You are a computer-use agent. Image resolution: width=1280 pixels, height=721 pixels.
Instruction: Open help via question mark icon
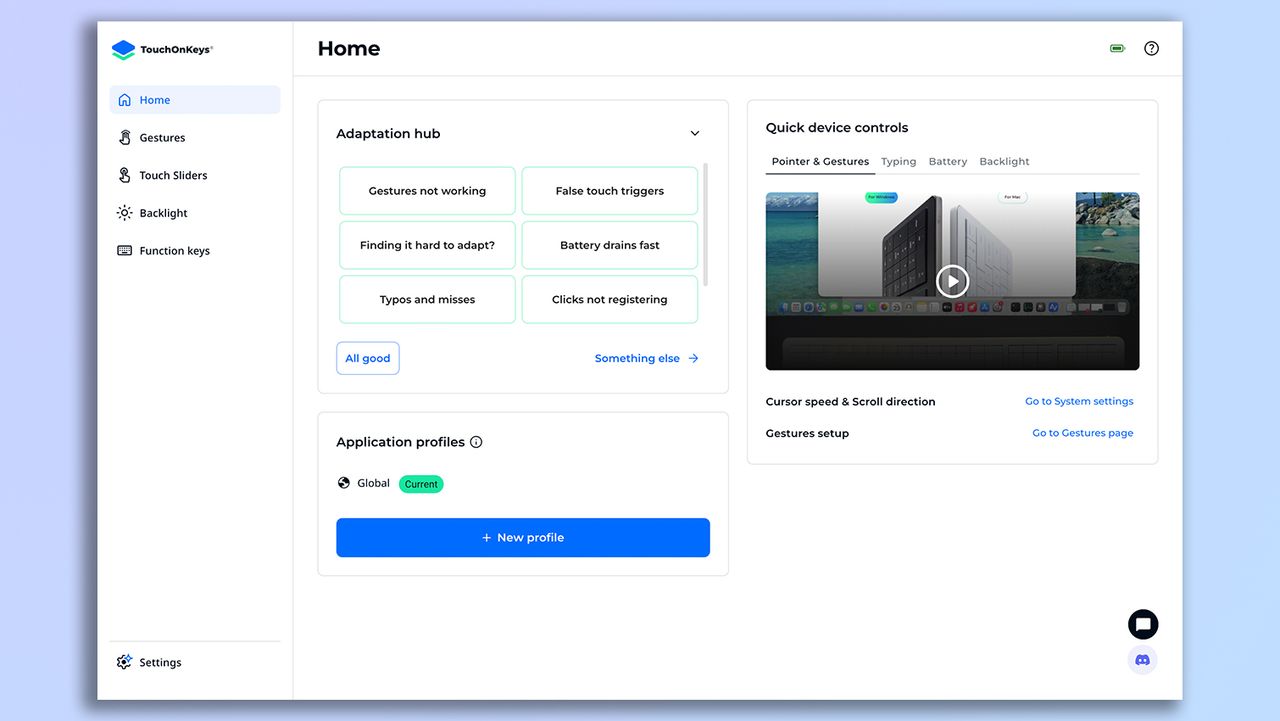click(x=1151, y=48)
